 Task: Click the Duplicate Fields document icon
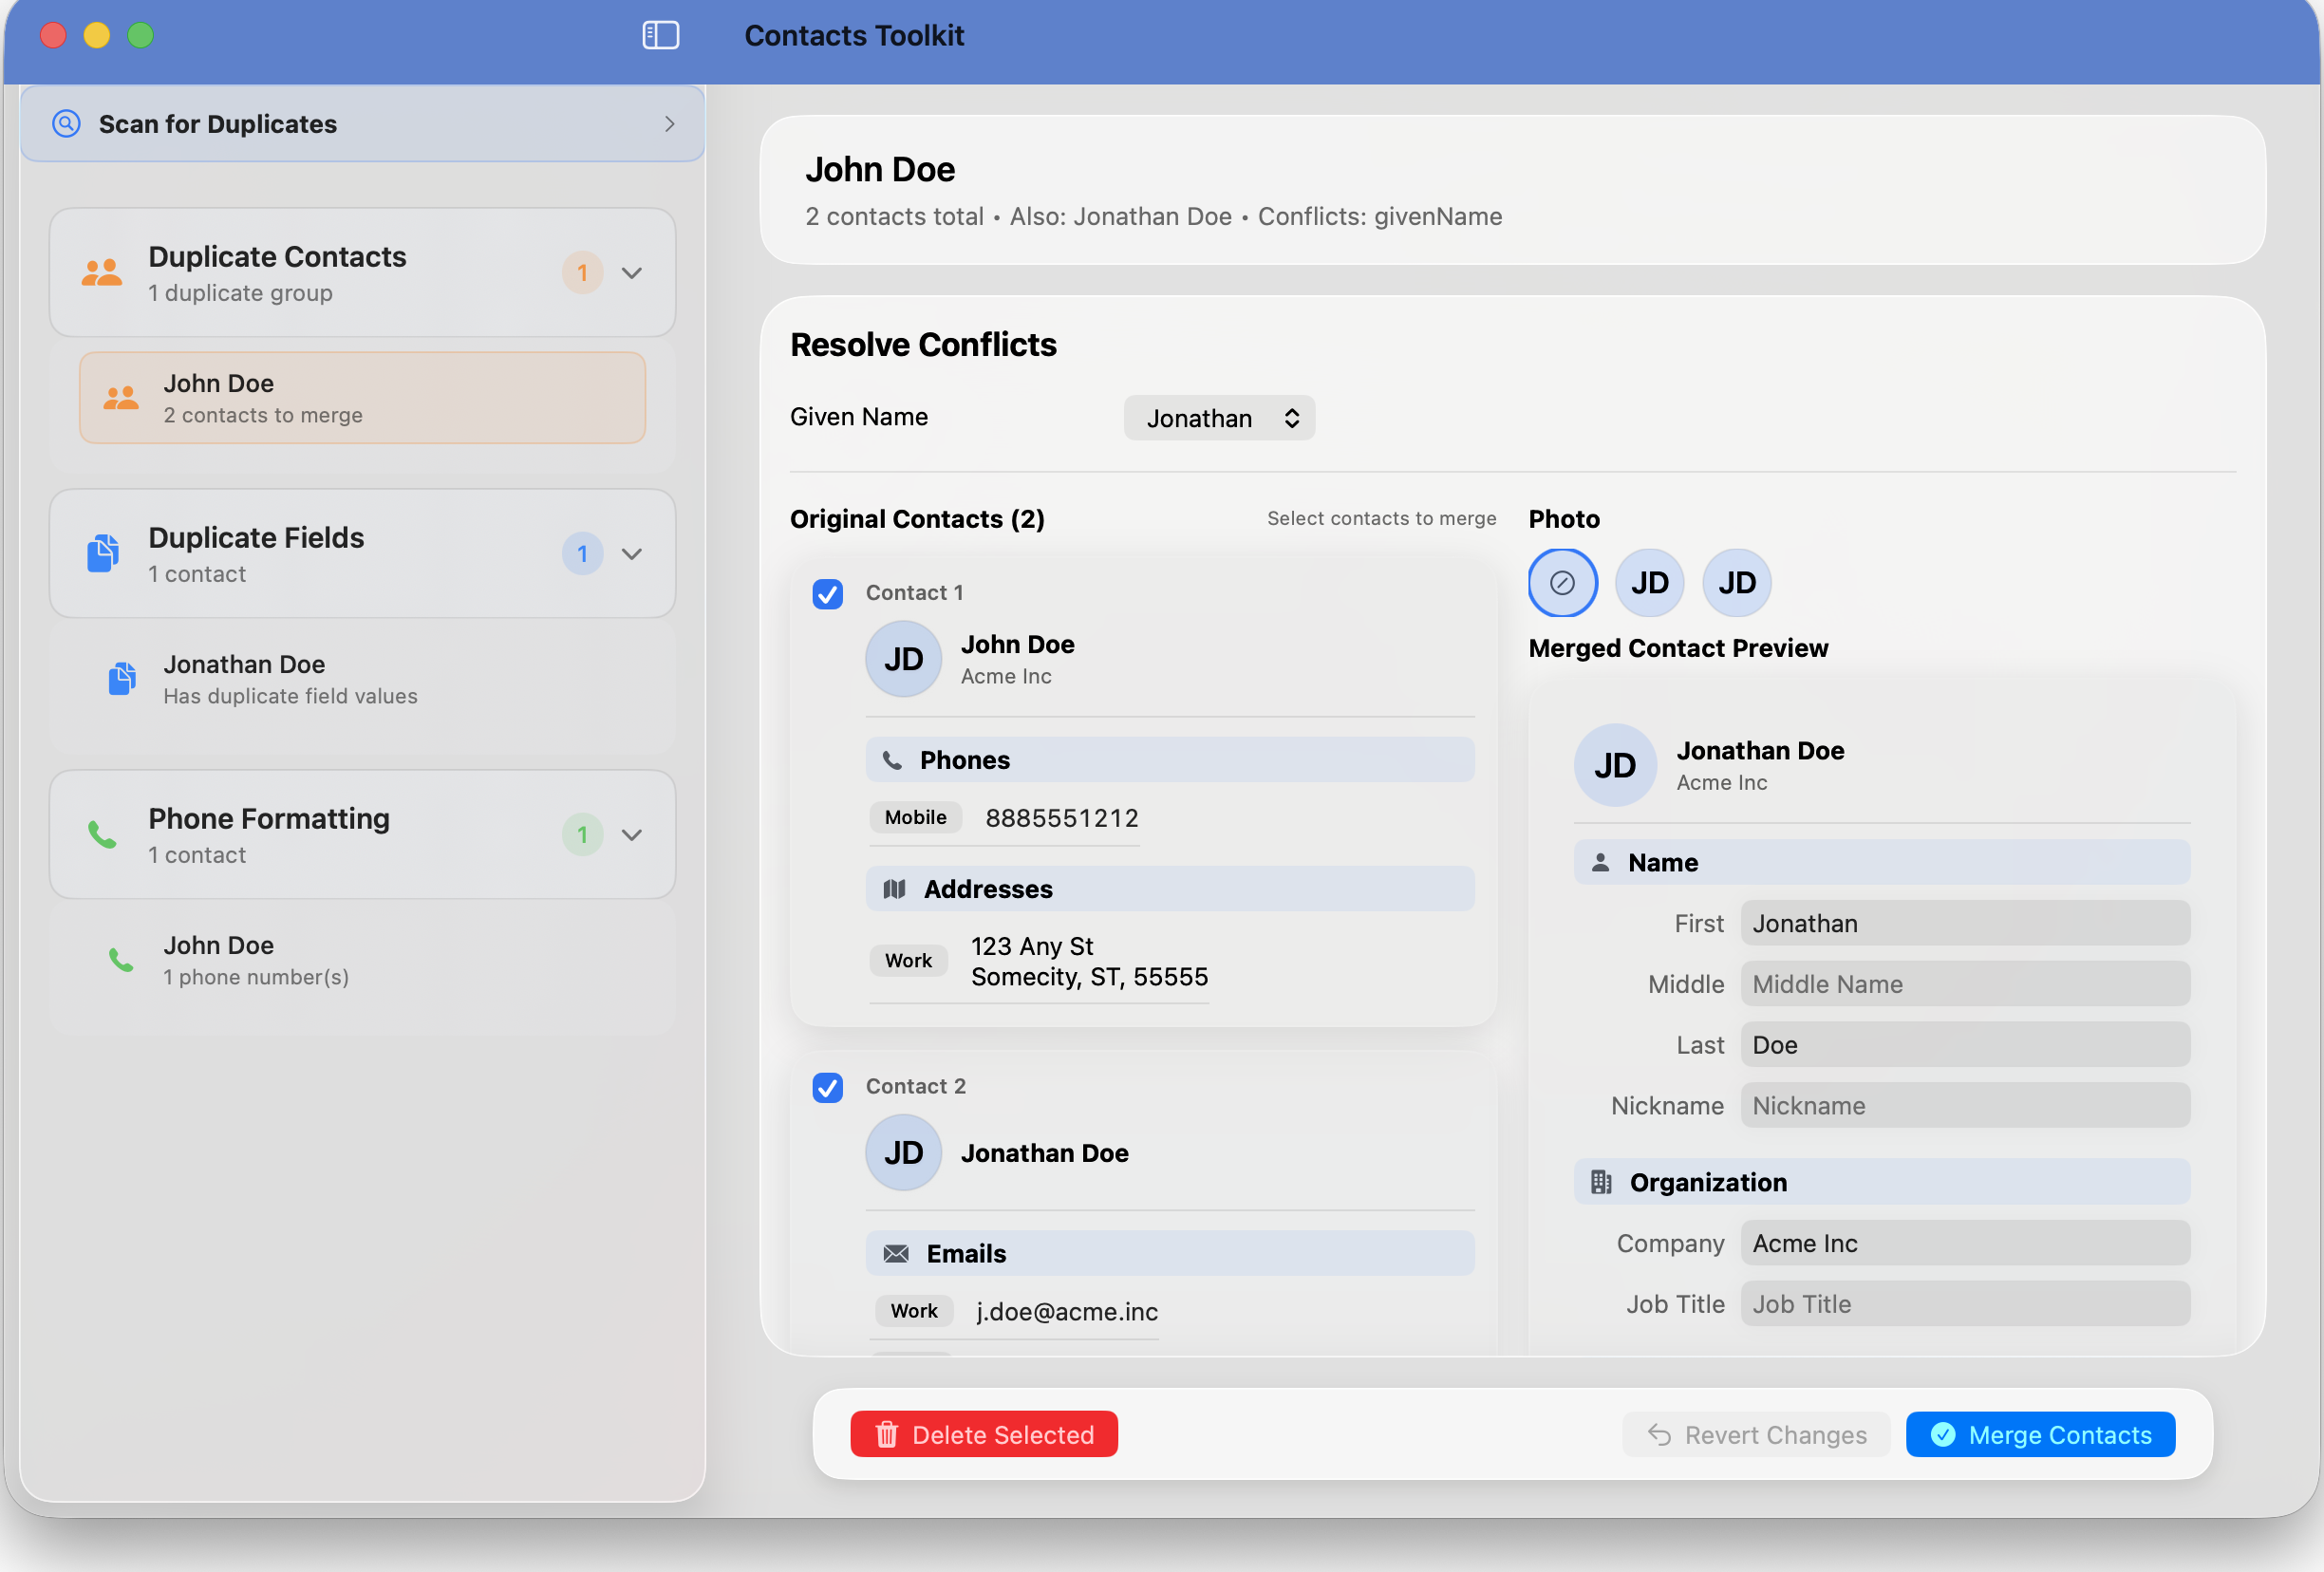(x=101, y=553)
